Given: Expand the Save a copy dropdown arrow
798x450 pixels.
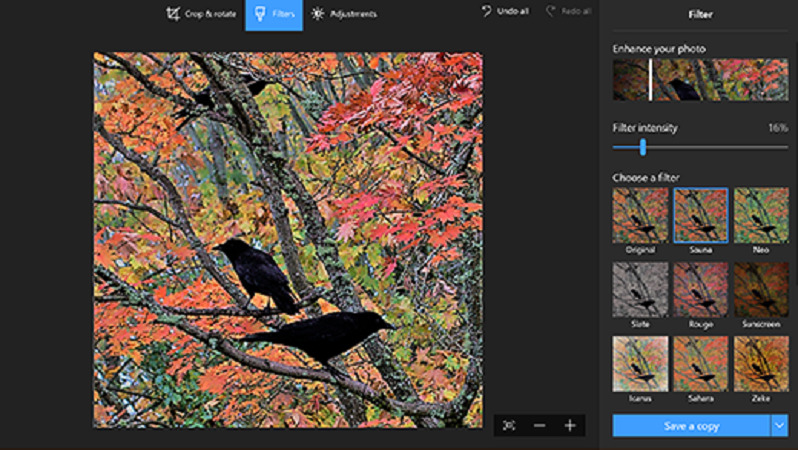Looking at the screenshot, I should (x=779, y=425).
